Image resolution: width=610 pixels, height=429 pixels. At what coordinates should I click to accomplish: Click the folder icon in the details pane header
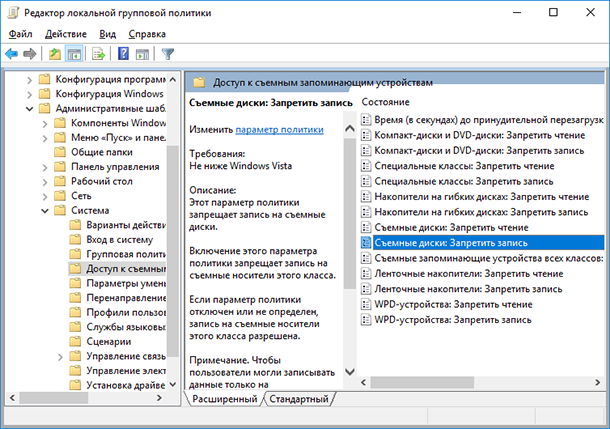click(199, 82)
